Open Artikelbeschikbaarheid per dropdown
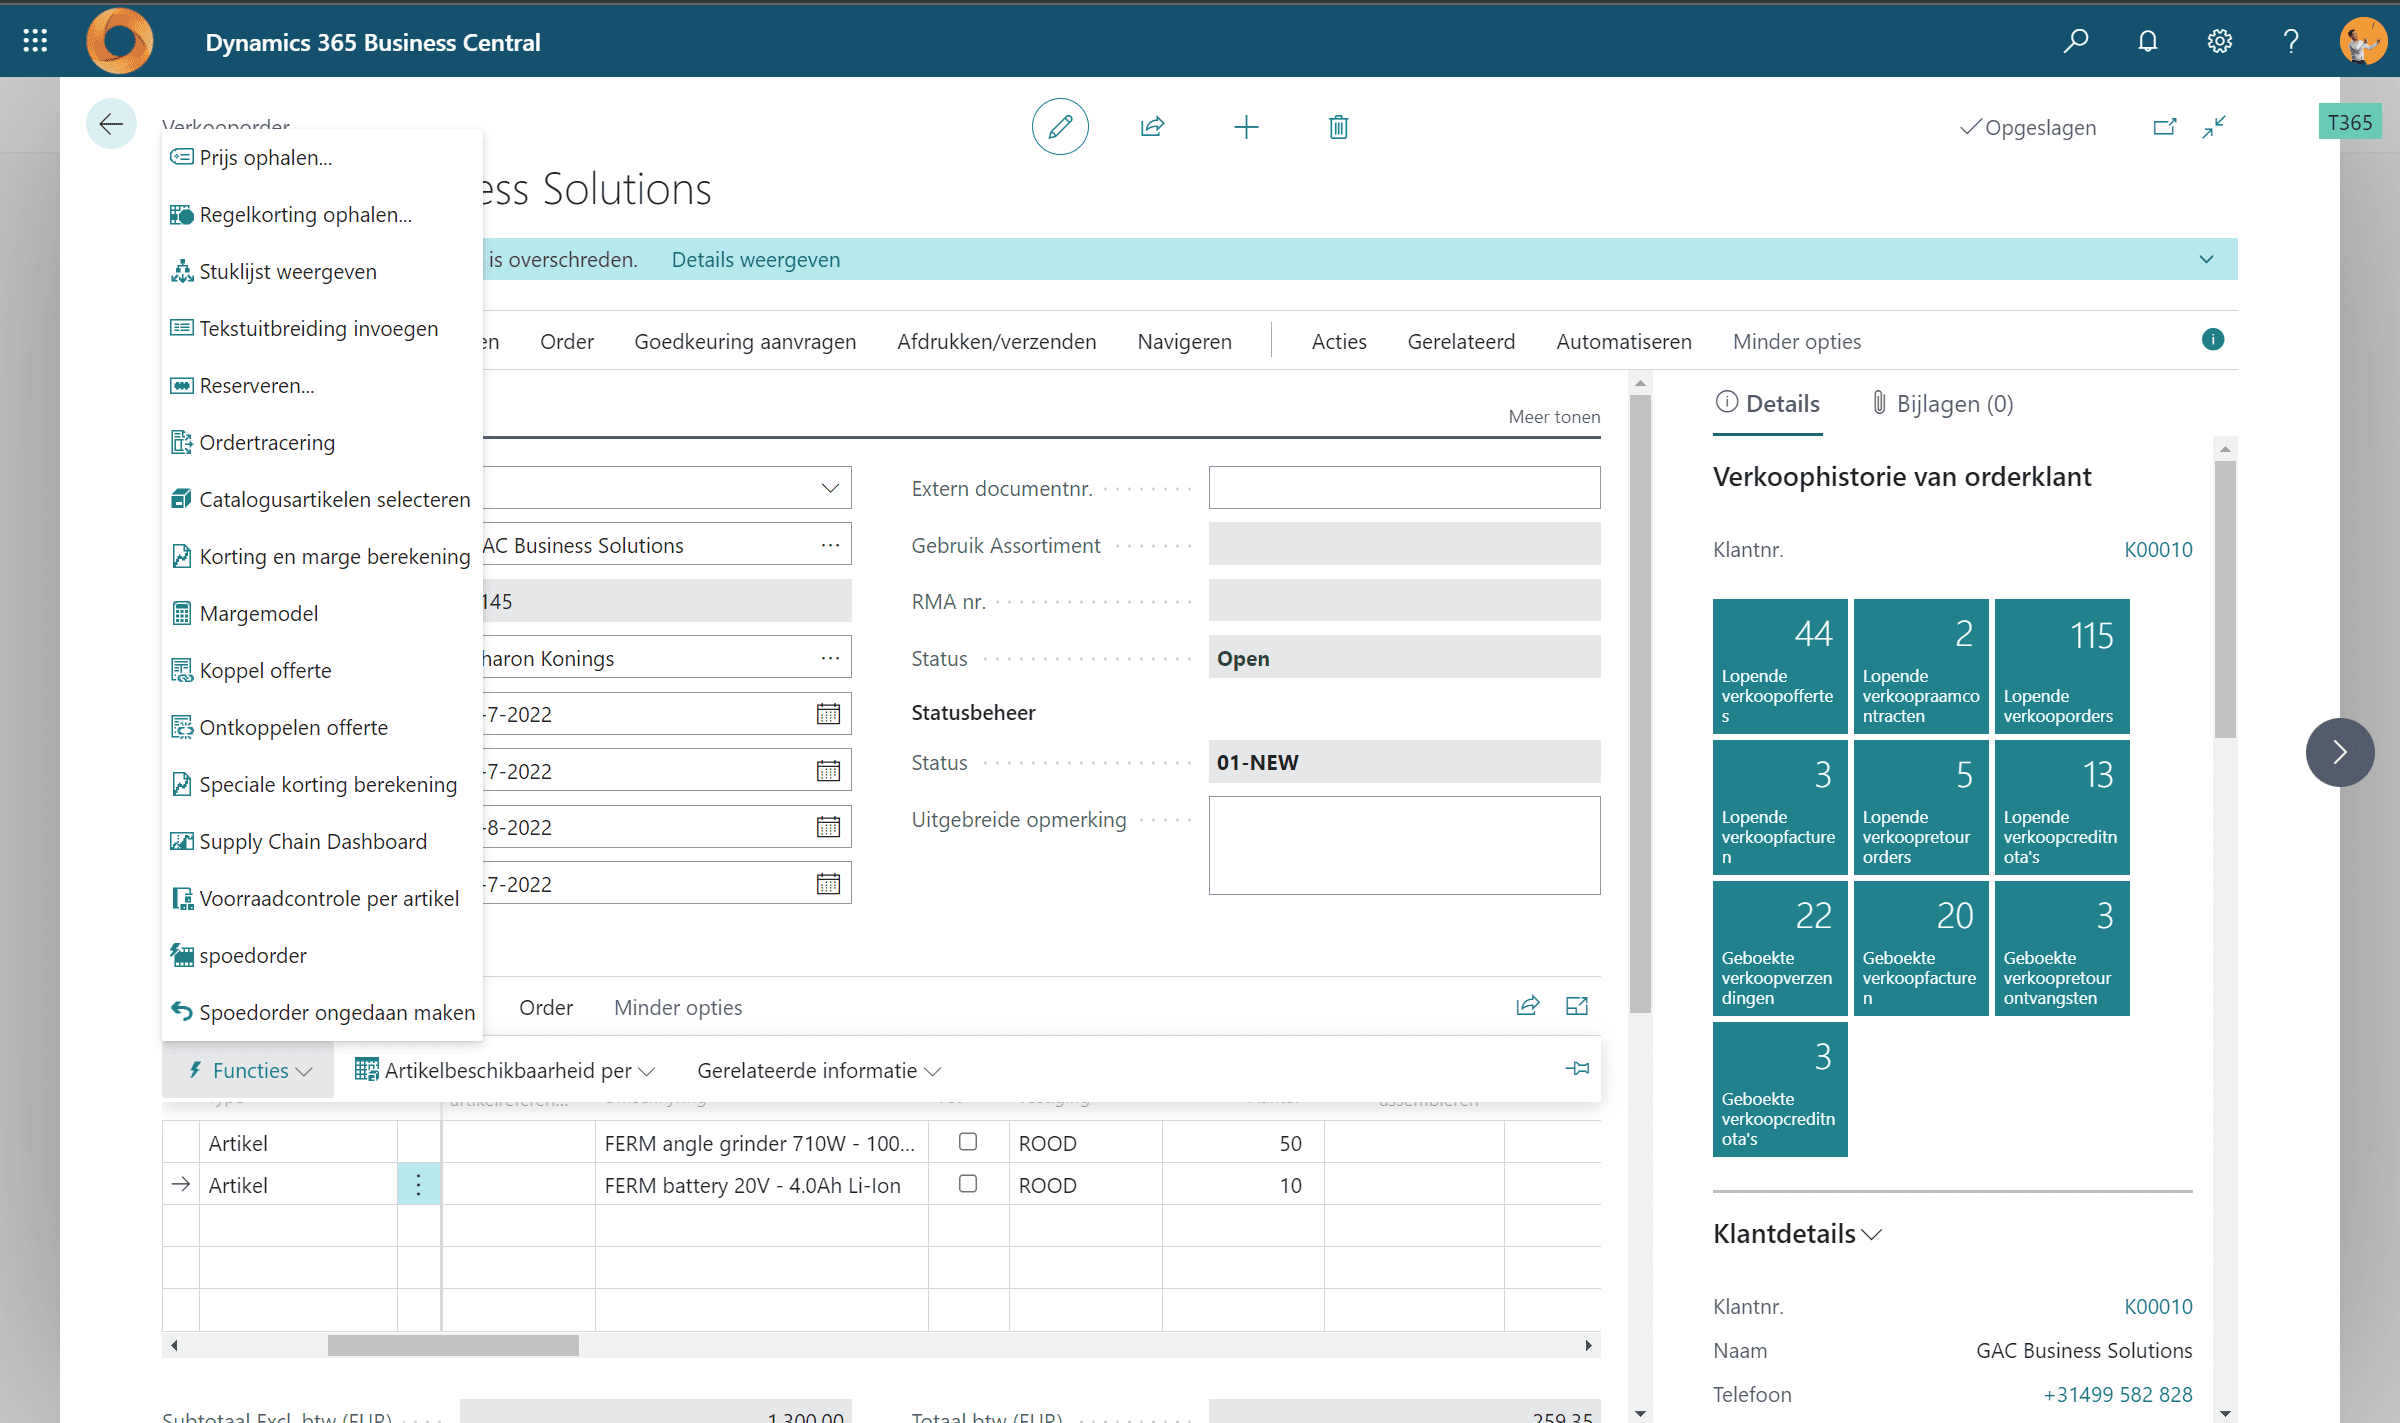 coord(505,1070)
